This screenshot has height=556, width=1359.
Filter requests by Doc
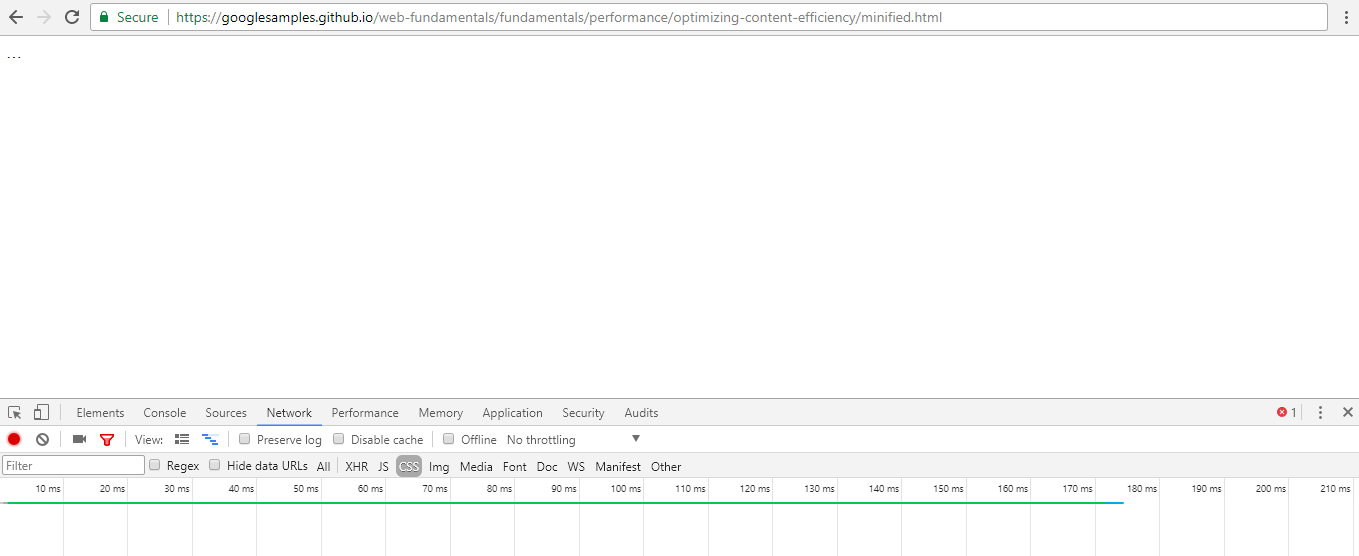[547, 466]
